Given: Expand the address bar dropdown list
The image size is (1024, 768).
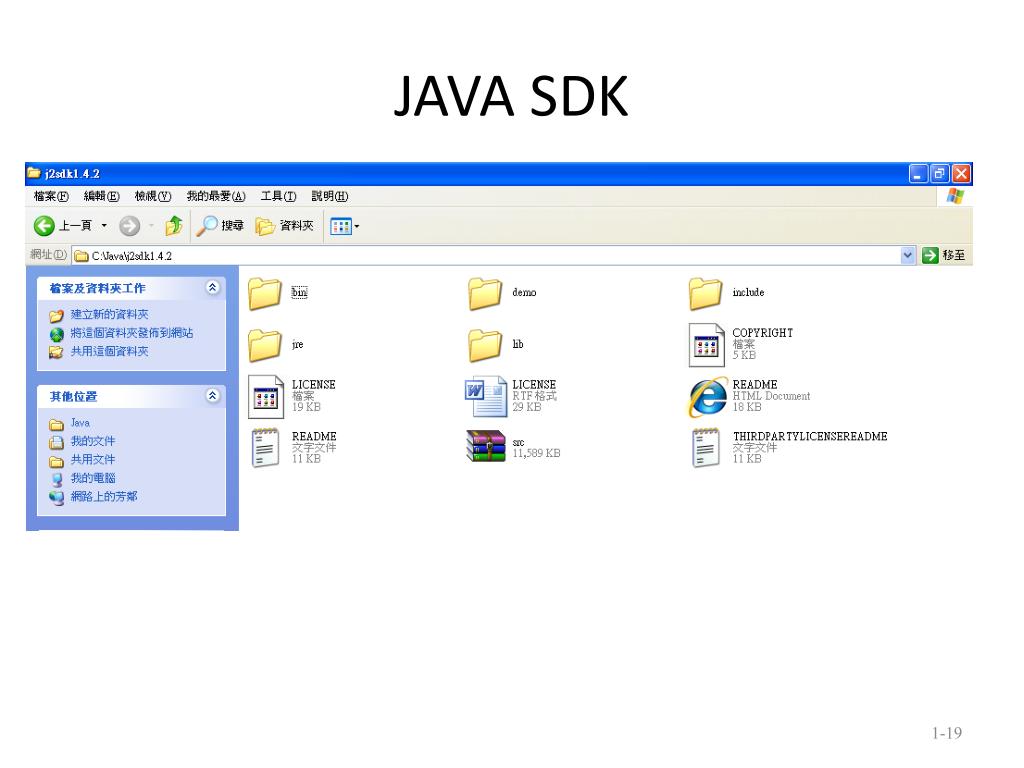Looking at the screenshot, I should point(907,255).
